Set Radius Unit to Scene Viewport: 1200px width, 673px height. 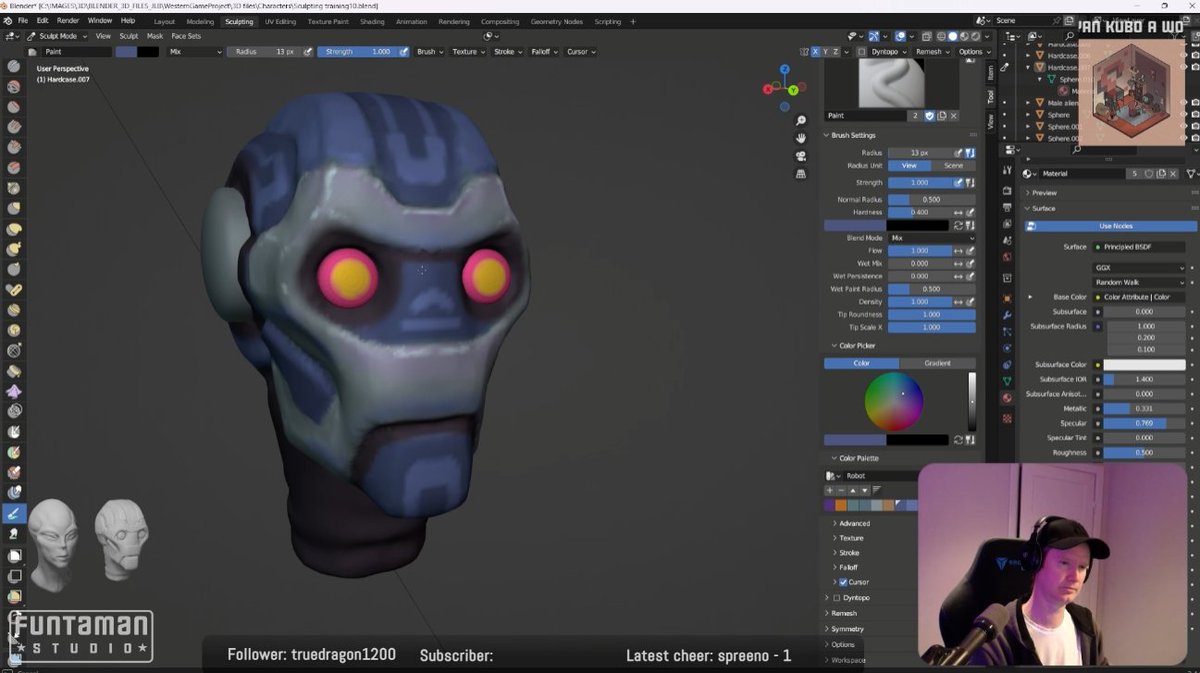coord(954,166)
